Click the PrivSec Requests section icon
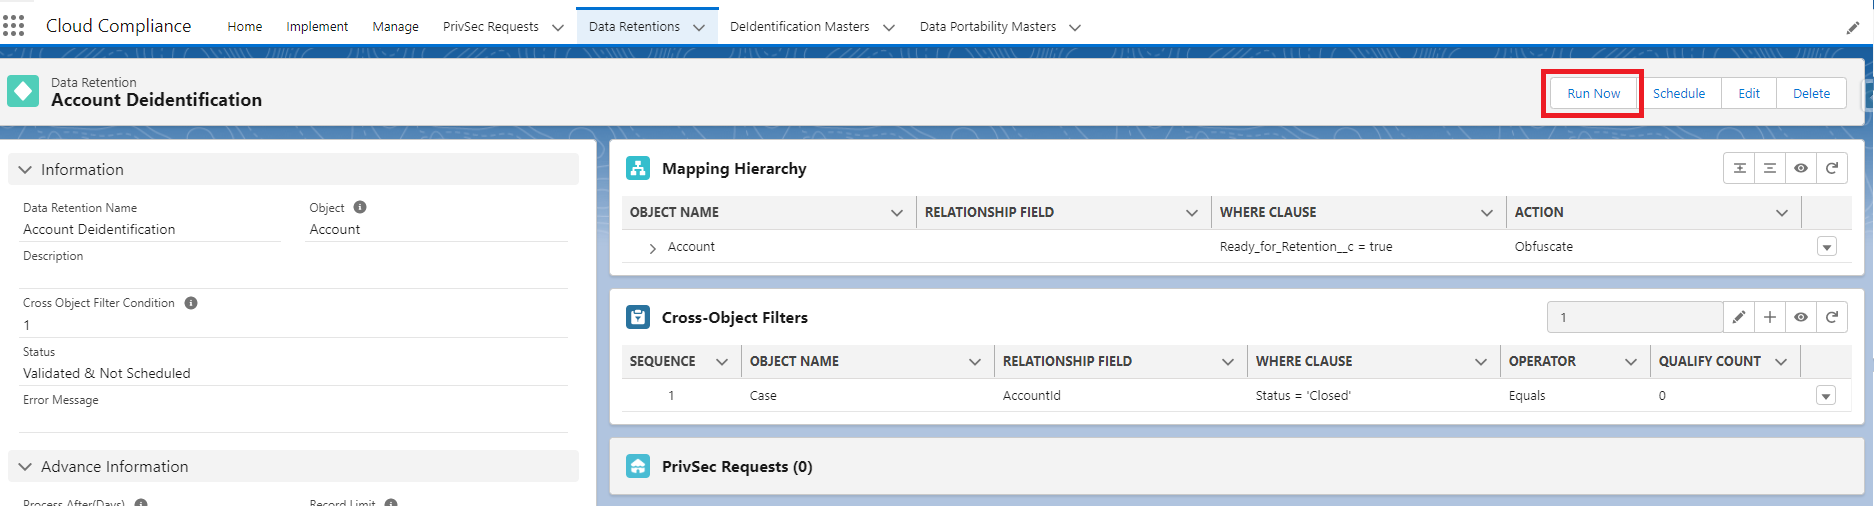The width and height of the screenshot is (1874, 506). 638,466
